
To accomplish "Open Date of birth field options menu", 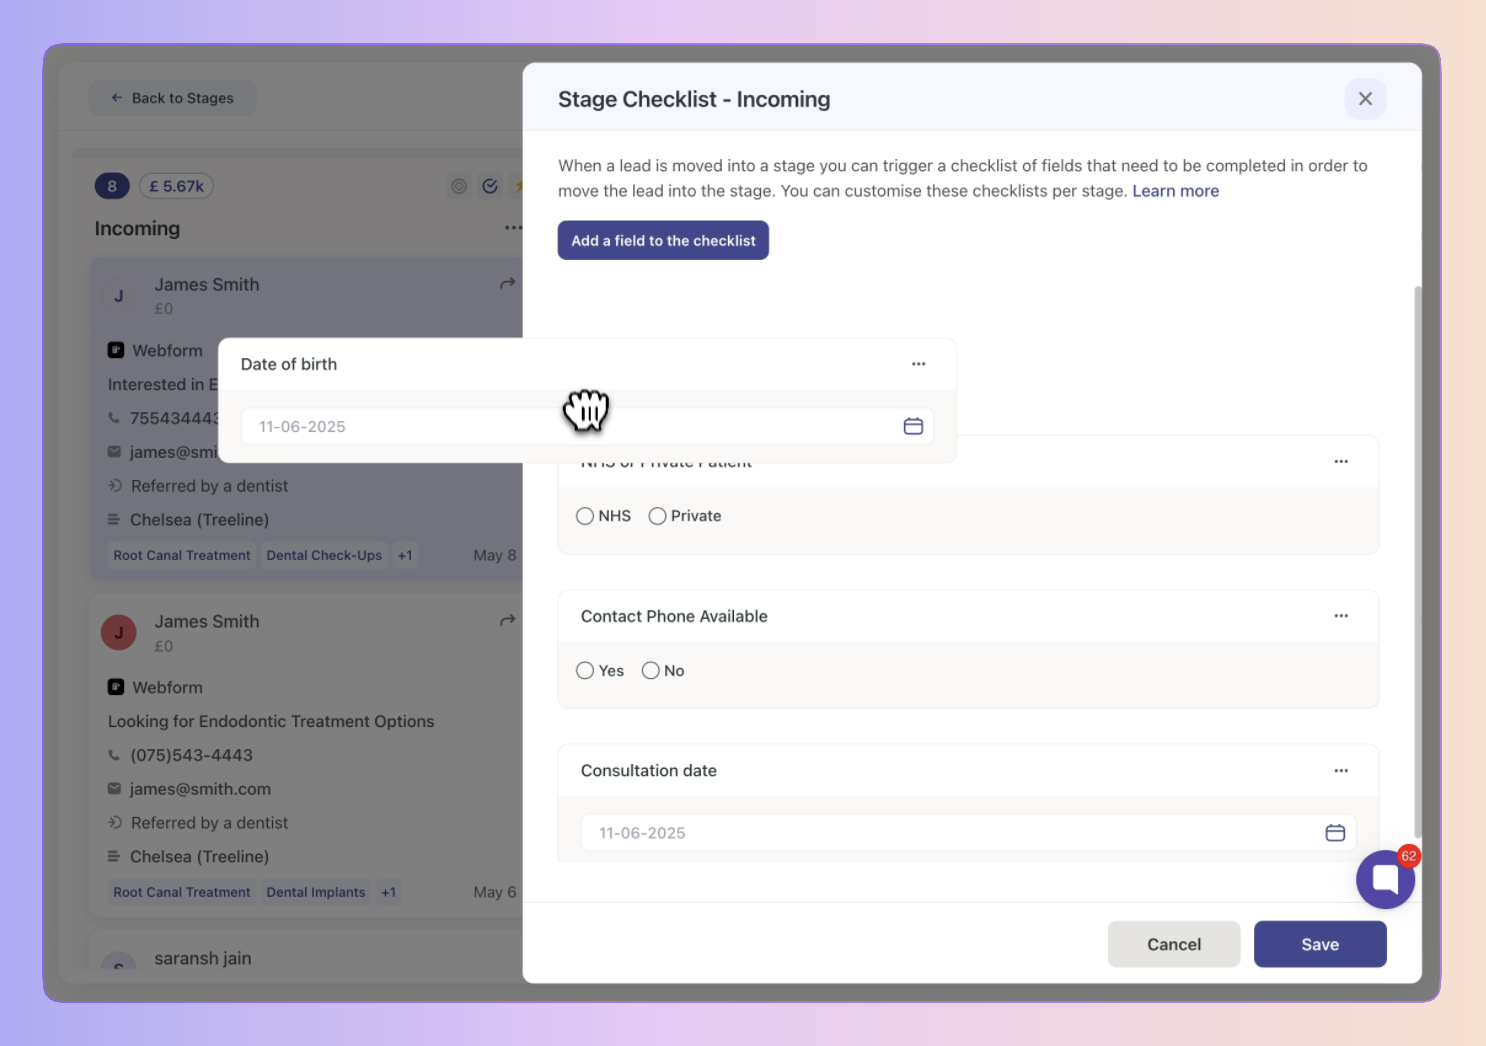I will tap(918, 364).
